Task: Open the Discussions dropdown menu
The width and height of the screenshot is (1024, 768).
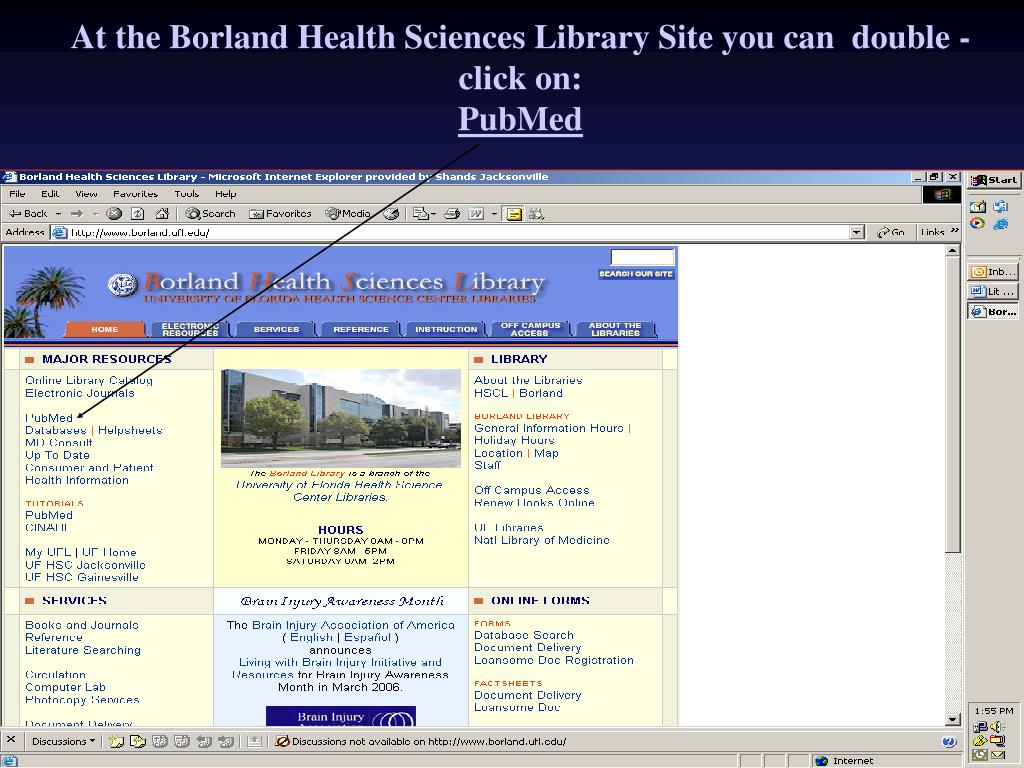Action: coord(63,741)
